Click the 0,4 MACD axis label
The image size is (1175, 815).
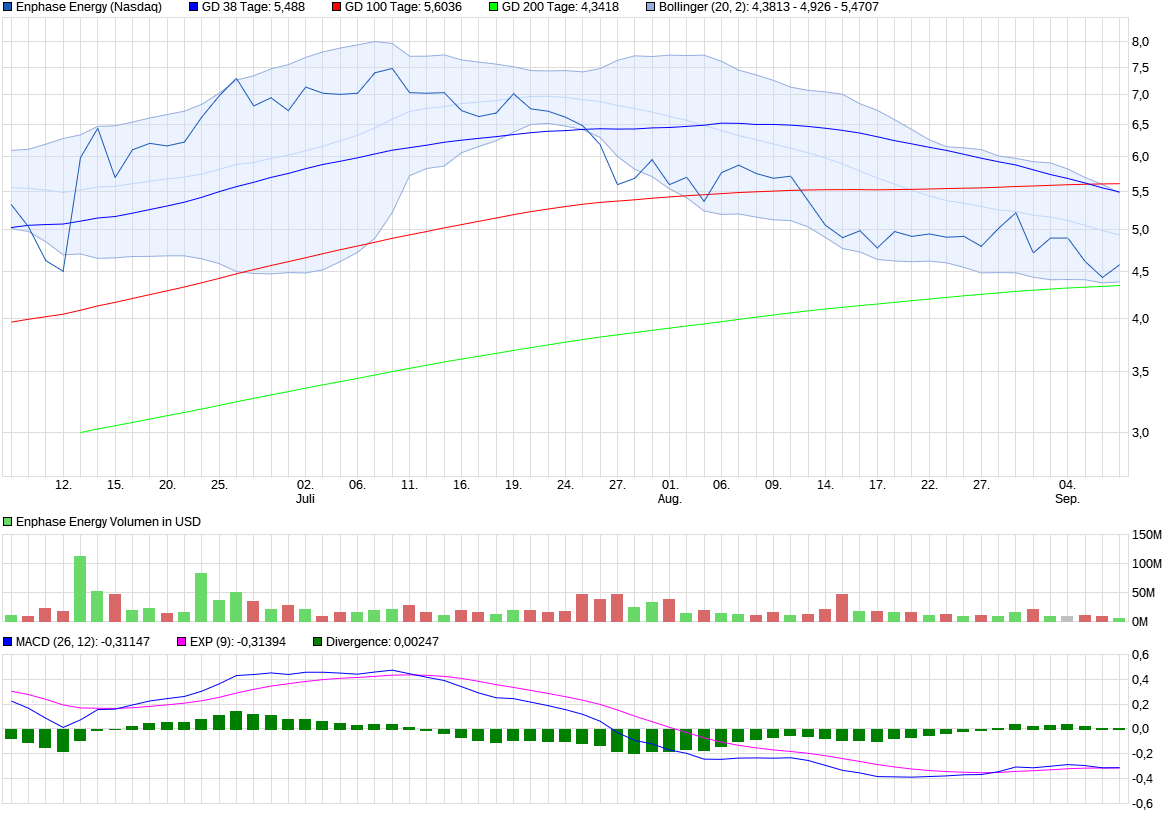tap(1140, 680)
